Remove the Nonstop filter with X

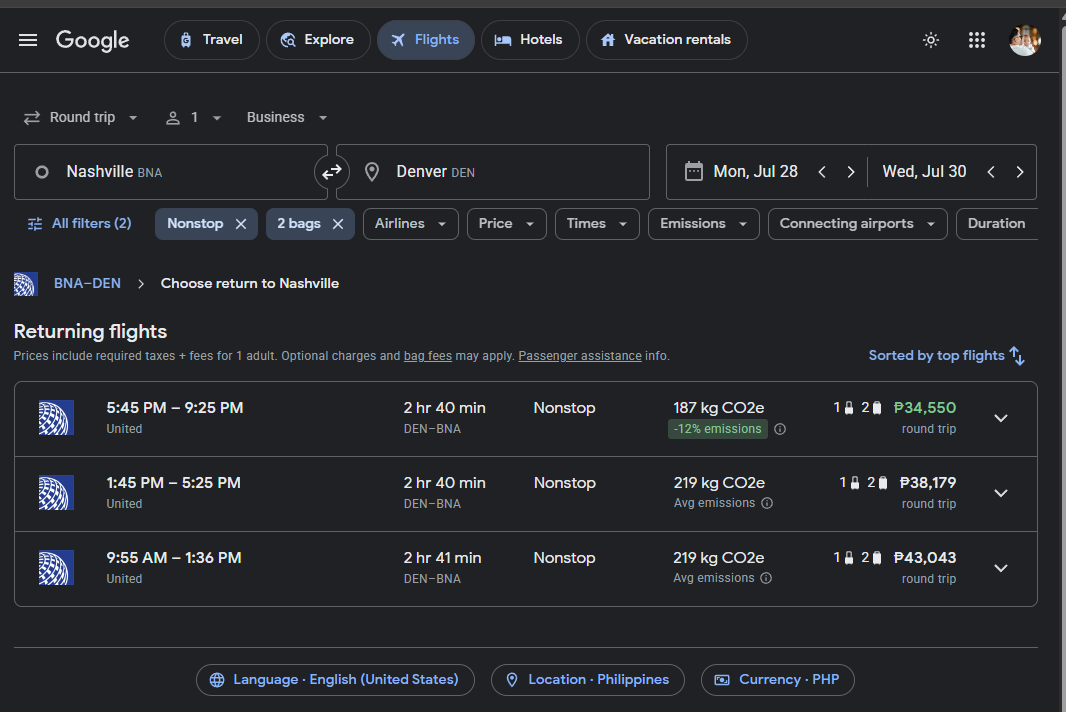[241, 224]
